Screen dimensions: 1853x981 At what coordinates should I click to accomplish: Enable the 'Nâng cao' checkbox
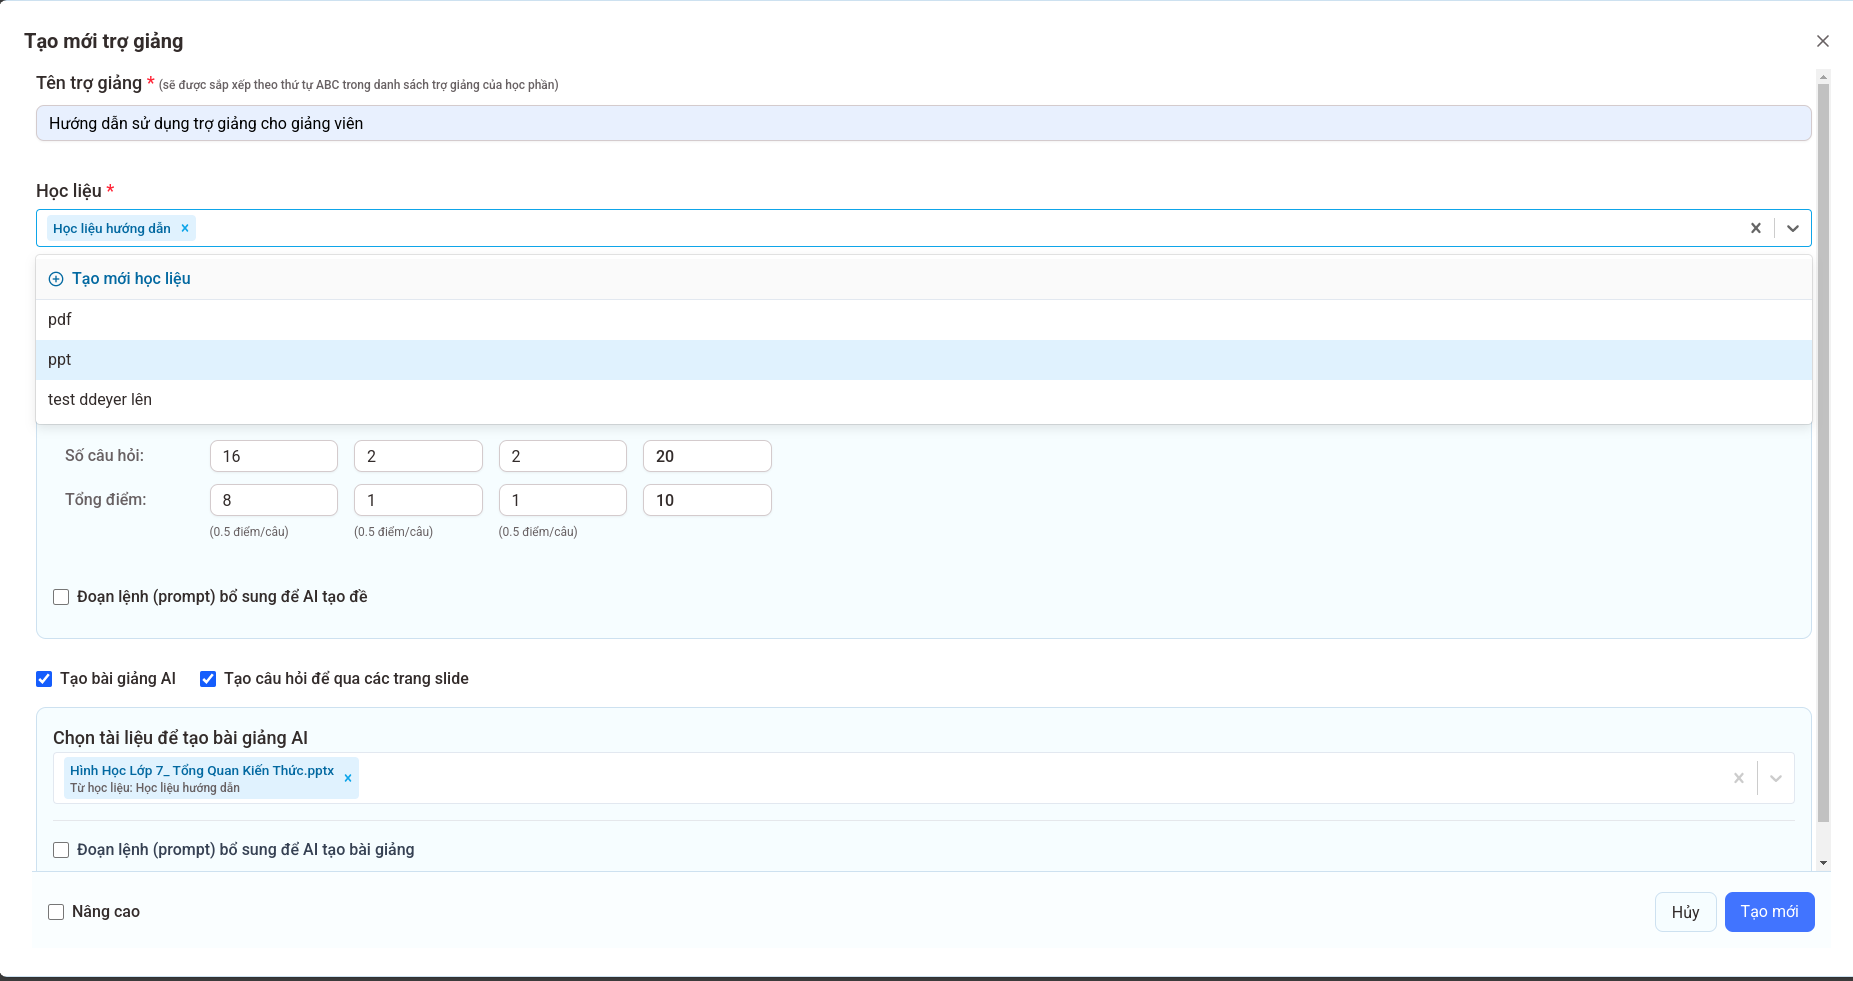click(56, 912)
